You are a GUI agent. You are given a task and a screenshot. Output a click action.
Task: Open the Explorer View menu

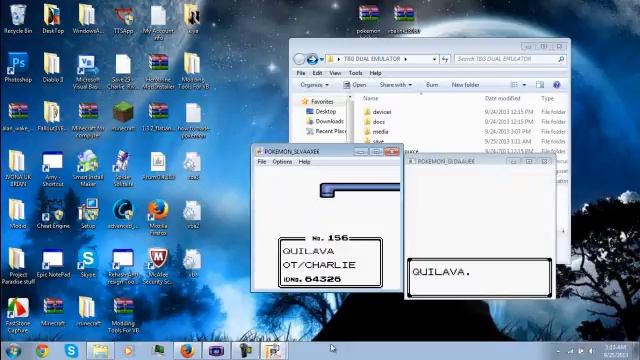(335, 73)
